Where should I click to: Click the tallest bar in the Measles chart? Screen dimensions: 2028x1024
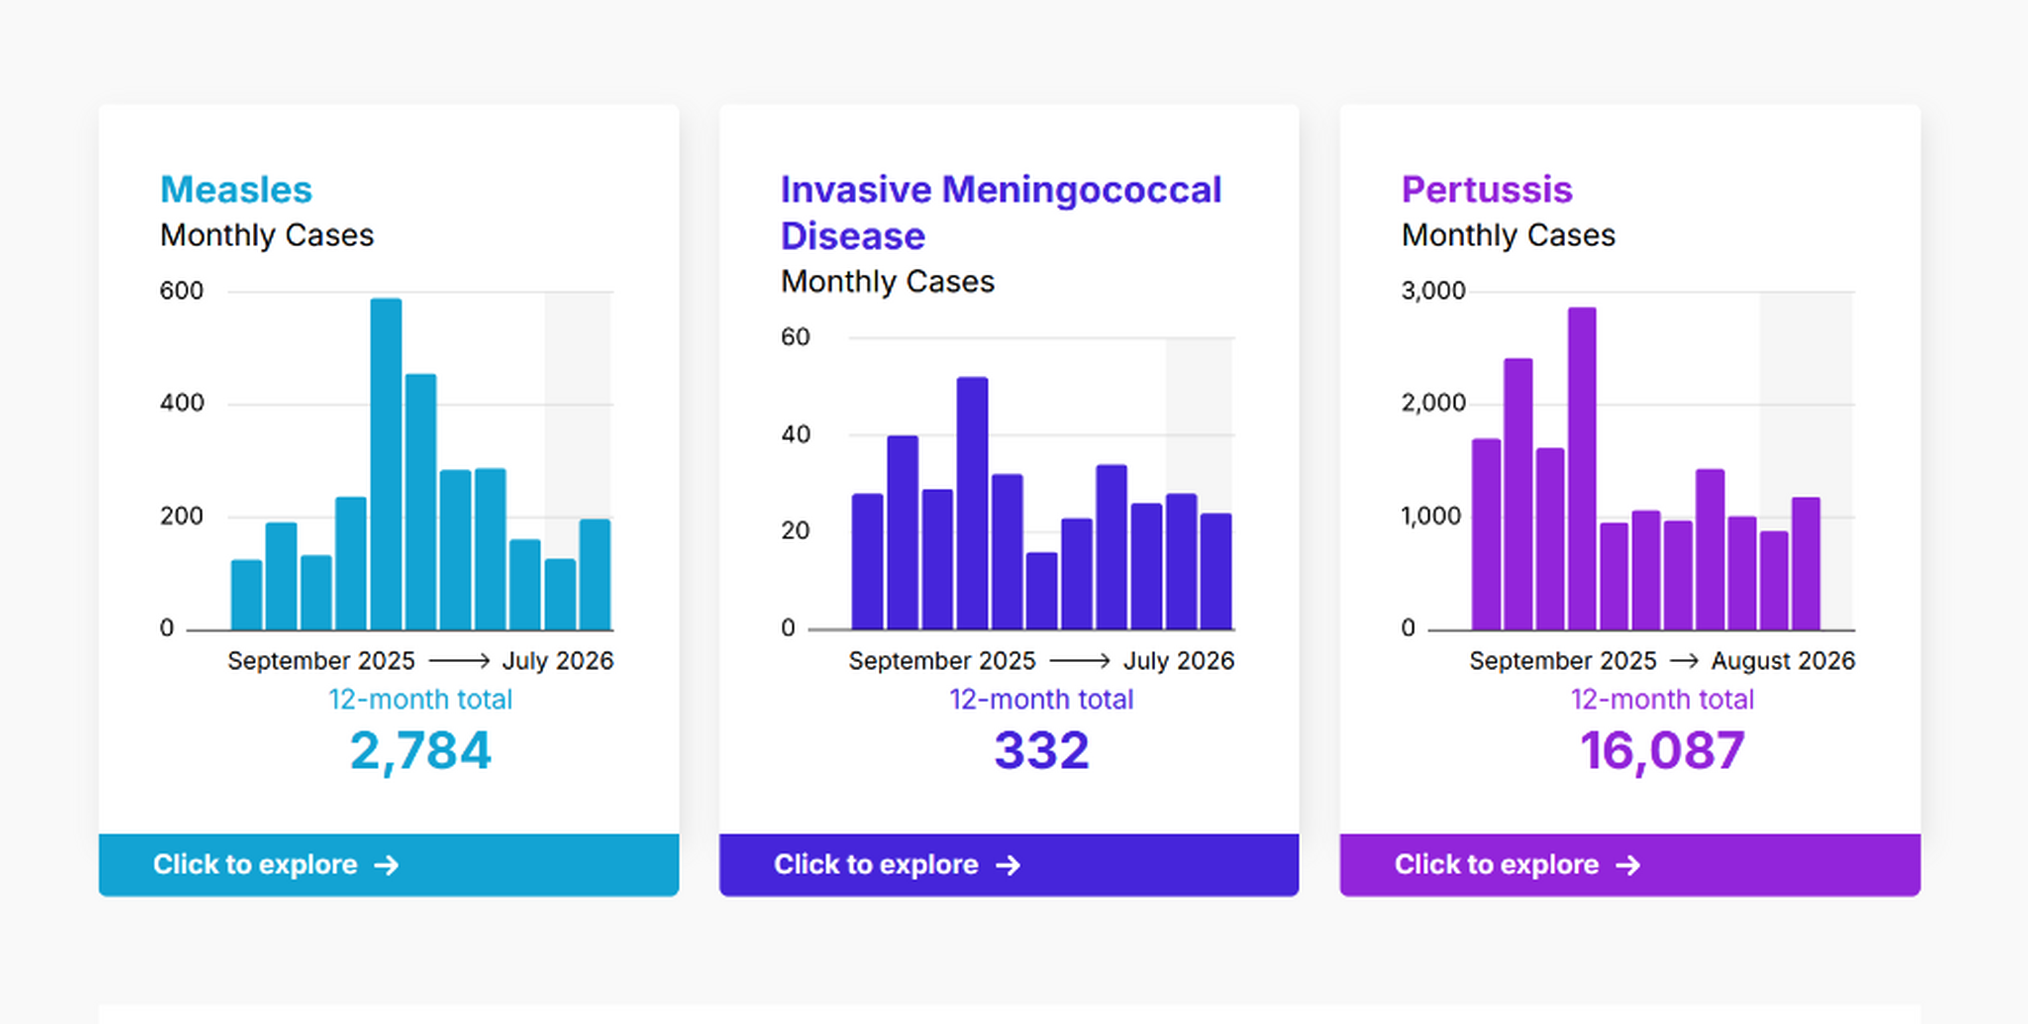pyautogui.click(x=386, y=464)
